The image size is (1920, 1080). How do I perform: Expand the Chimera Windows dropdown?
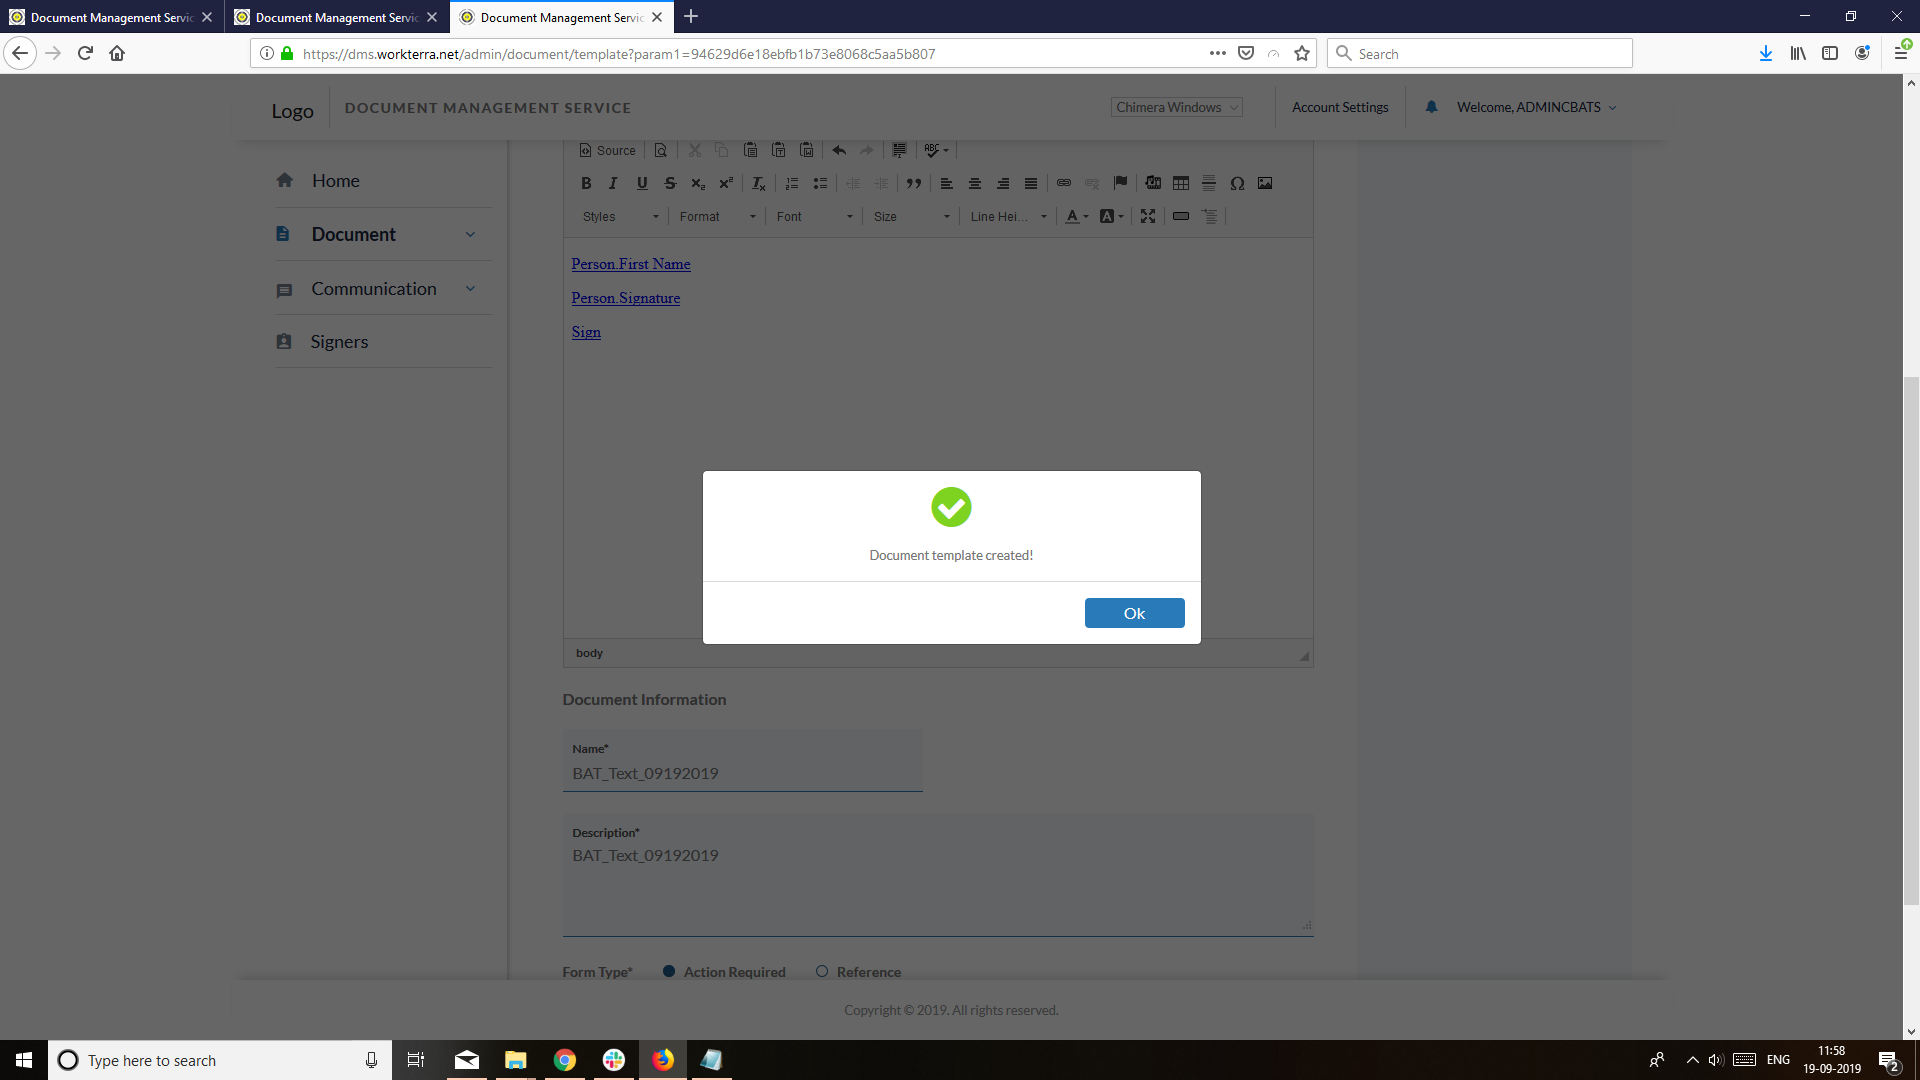pos(1177,107)
